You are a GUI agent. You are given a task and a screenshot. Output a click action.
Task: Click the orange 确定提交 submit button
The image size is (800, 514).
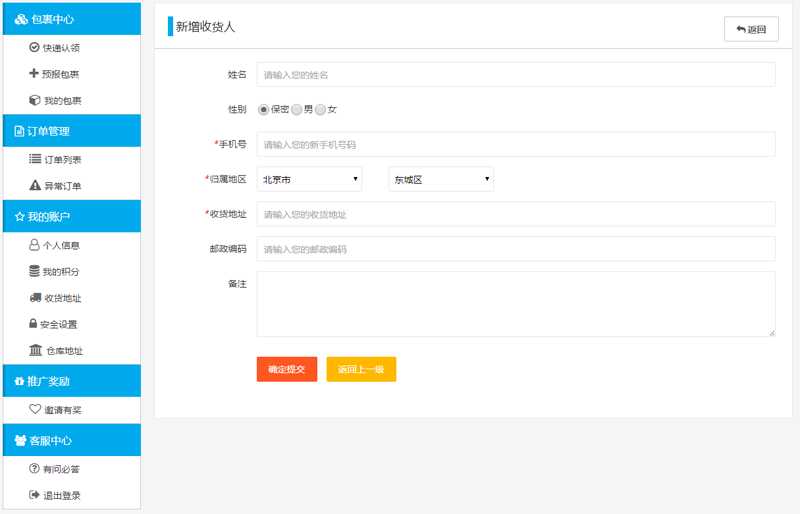coord(287,369)
